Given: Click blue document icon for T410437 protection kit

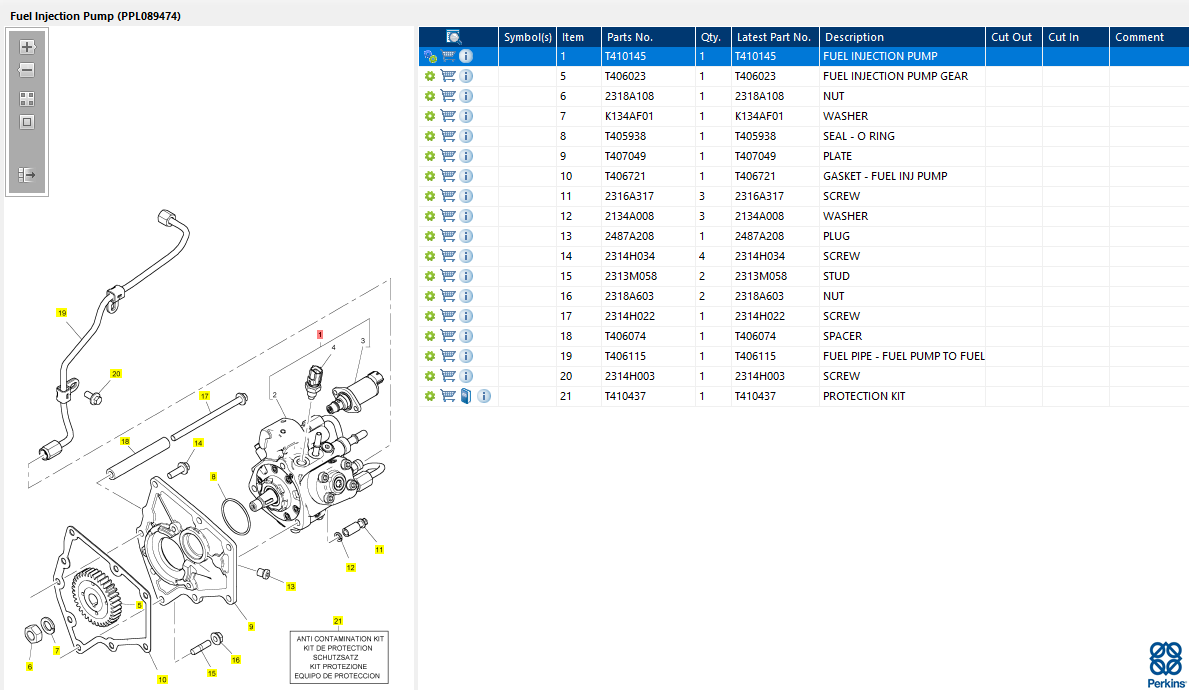Looking at the screenshot, I should coord(466,396).
